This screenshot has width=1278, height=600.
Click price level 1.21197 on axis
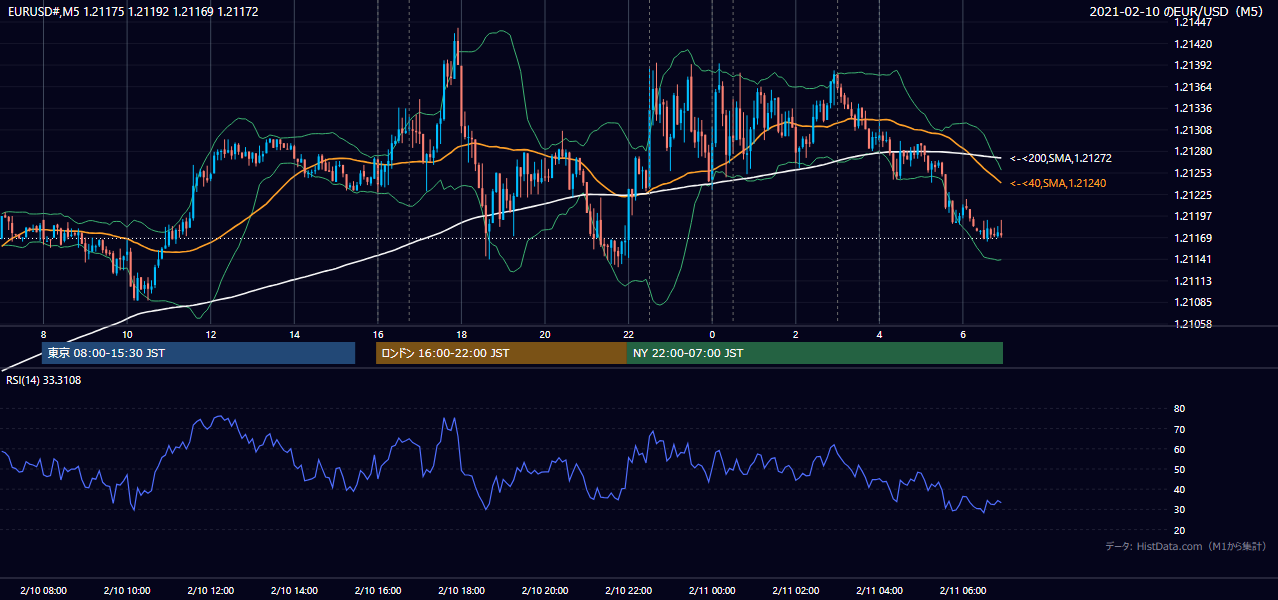1194,216
